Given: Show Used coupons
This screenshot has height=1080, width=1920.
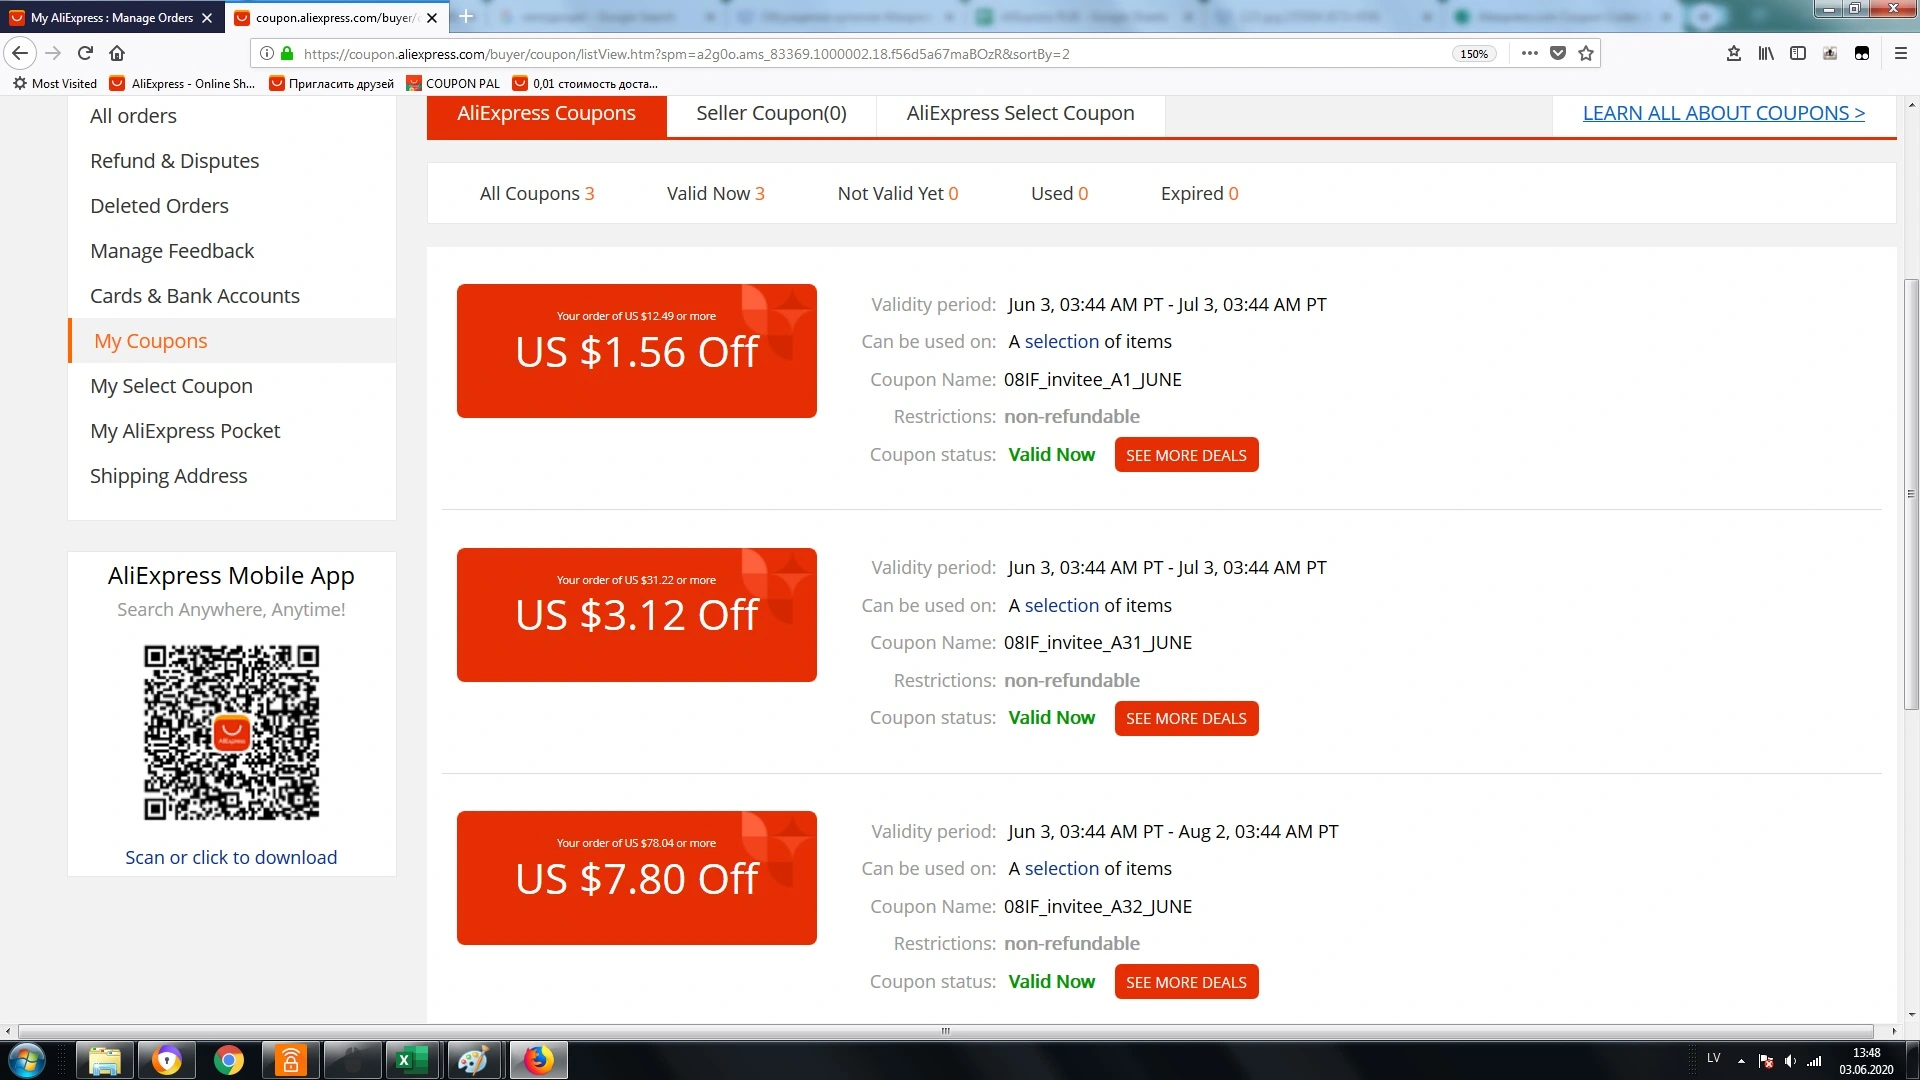Looking at the screenshot, I should 1060,194.
